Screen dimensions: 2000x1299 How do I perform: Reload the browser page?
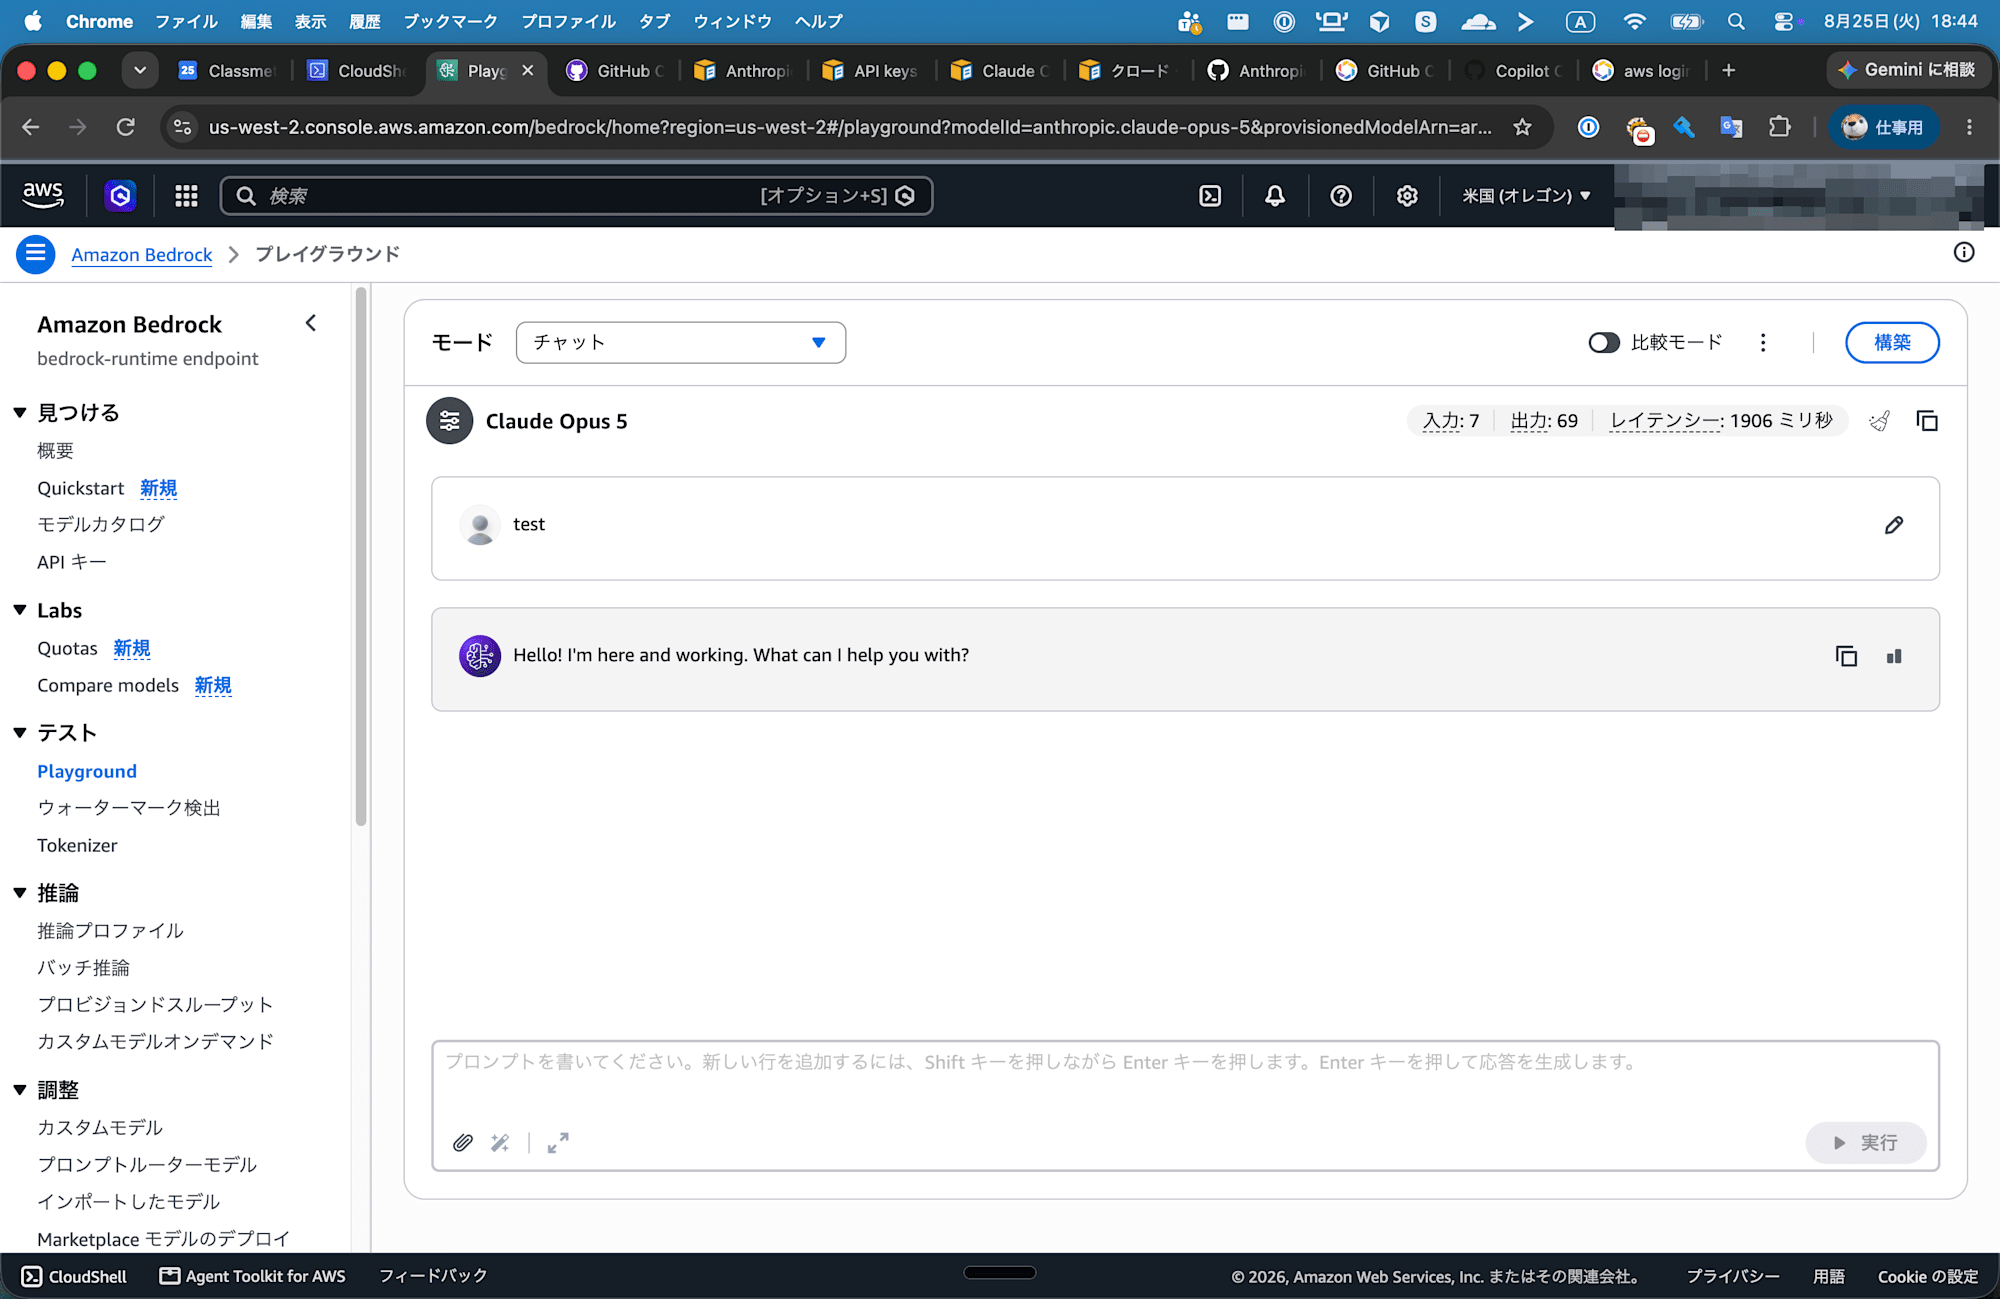point(125,127)
